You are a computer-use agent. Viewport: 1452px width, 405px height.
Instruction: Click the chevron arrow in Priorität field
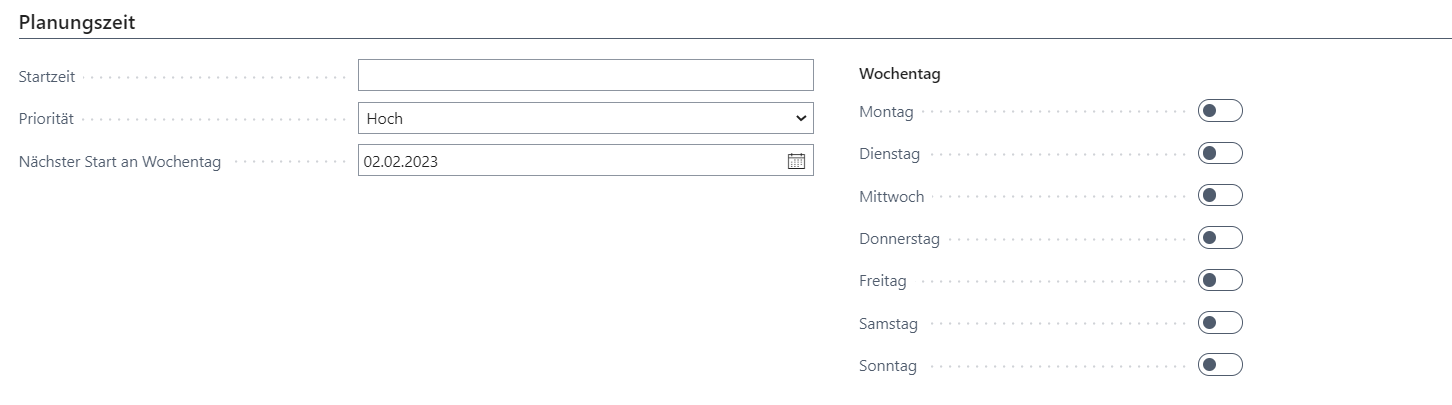click(800, 118)
